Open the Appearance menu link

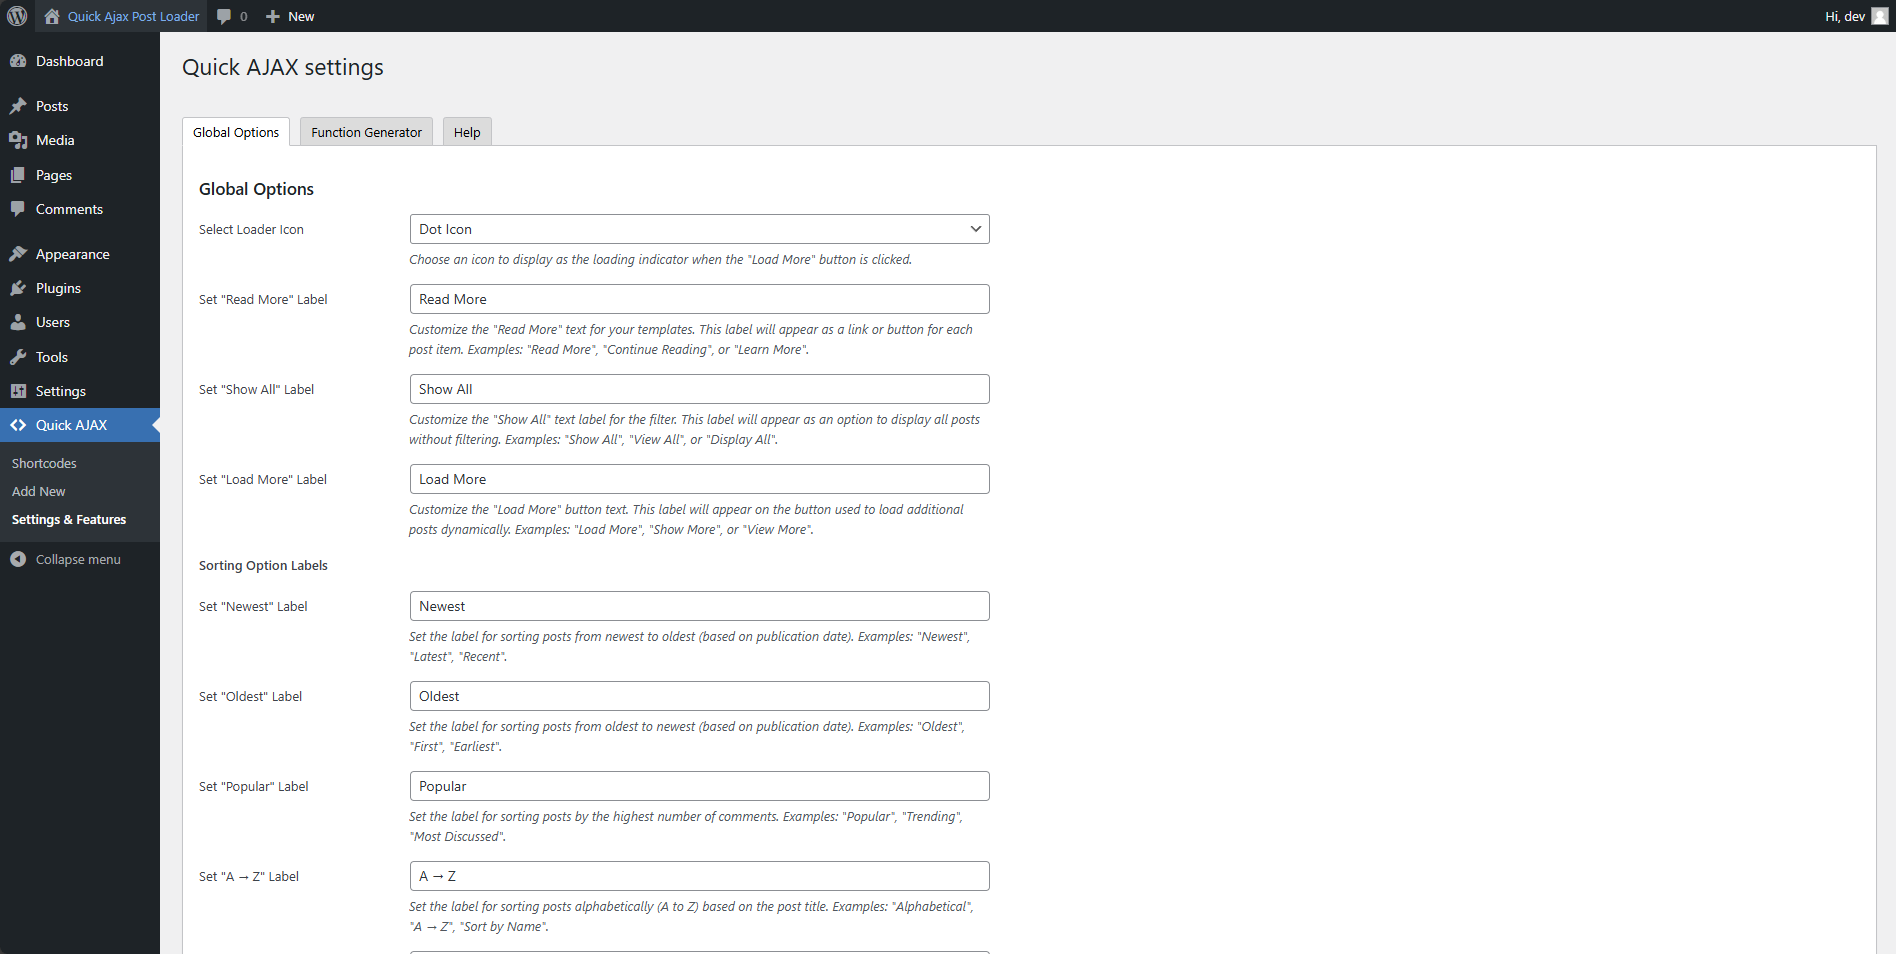click(x=73, y=254)
